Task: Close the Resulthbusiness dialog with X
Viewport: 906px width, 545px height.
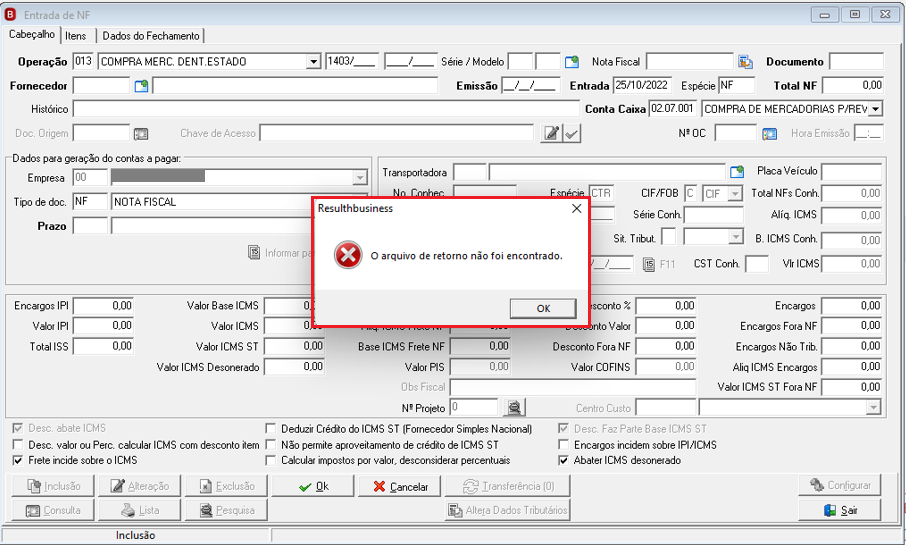Action: pos(576,209)
